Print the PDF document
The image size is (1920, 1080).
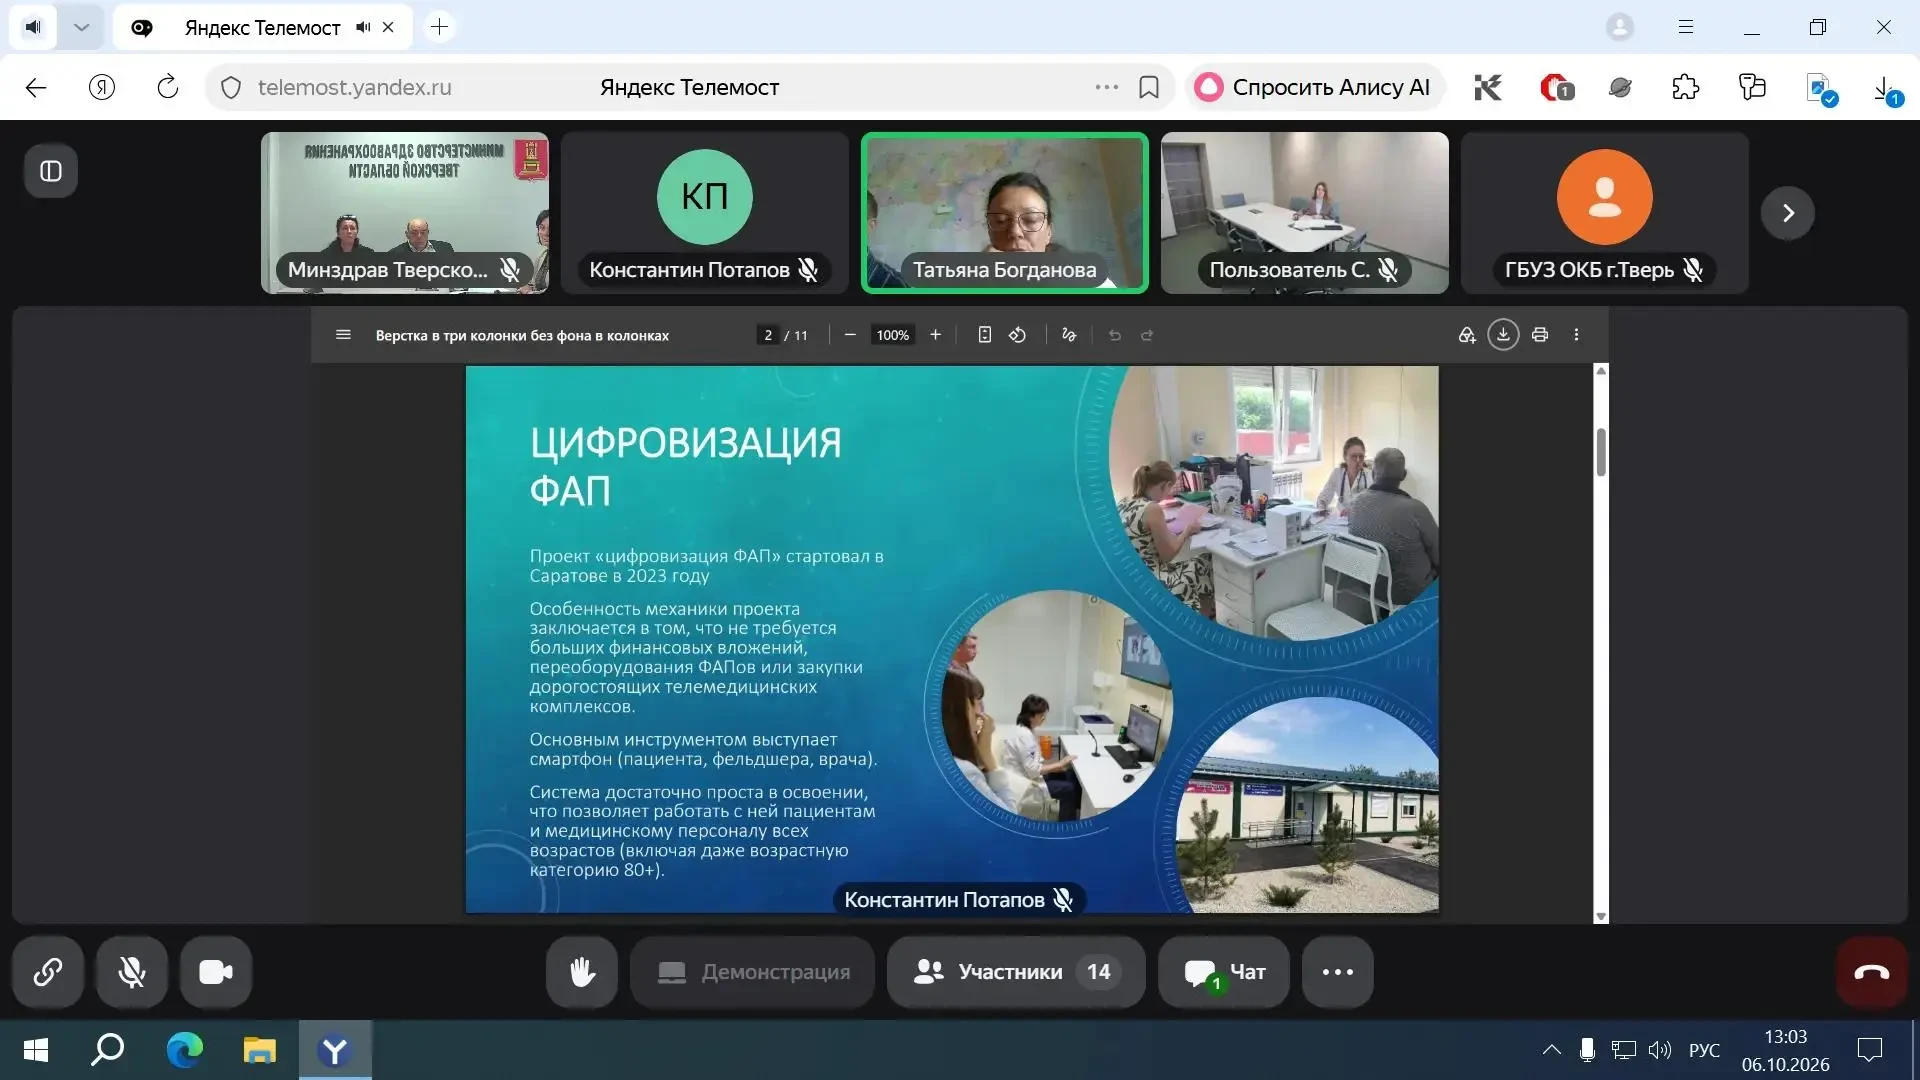pyautogui.click(x=1540, y=335)
